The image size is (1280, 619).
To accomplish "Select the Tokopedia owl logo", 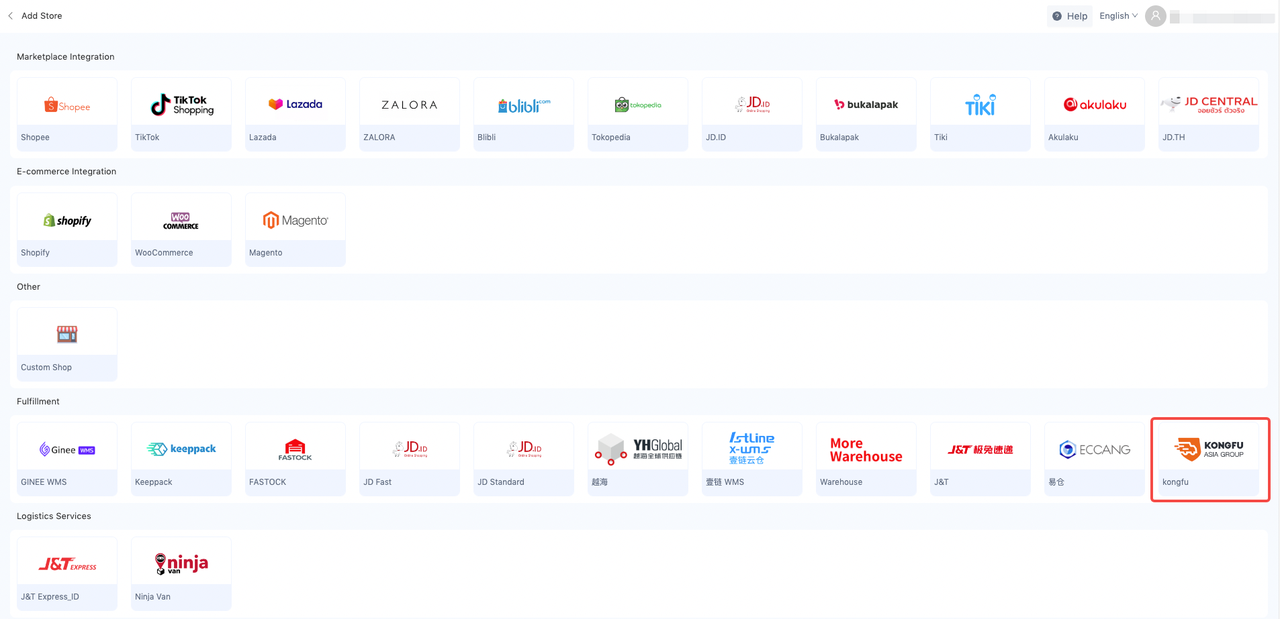I will [x=637, y=104].
